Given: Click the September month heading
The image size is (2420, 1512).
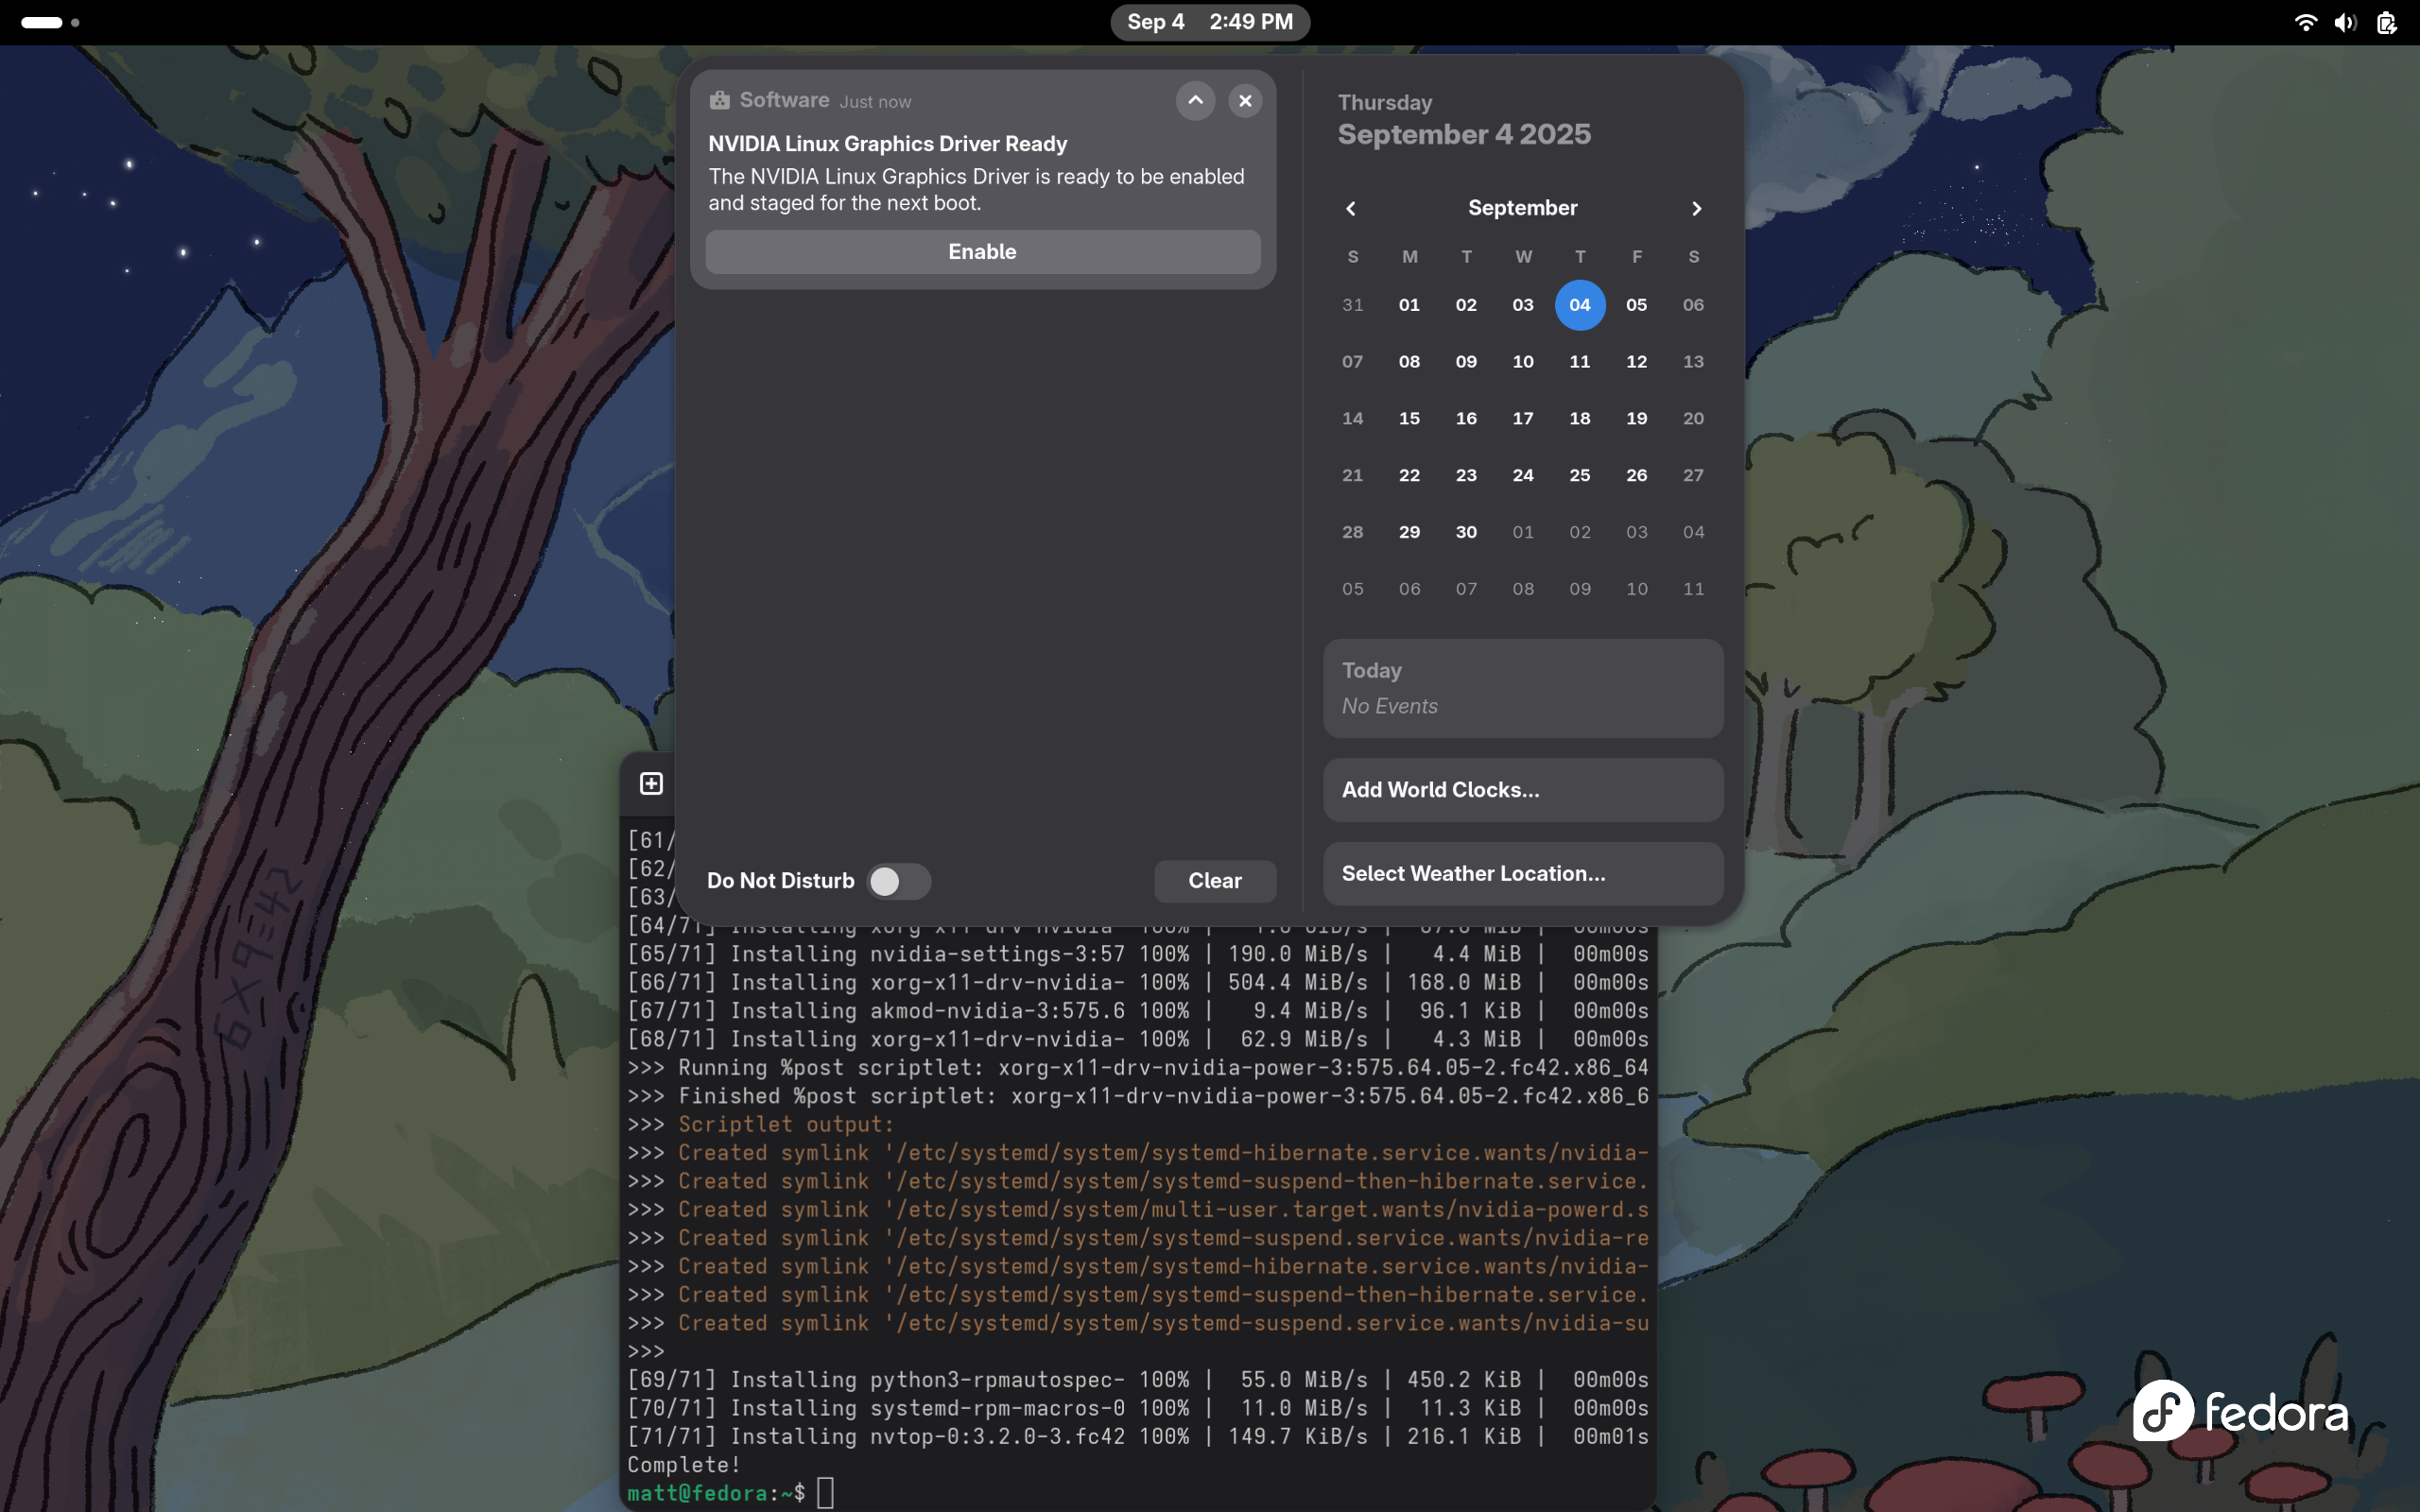Looking at the screenshot, I should point(1522,208).
